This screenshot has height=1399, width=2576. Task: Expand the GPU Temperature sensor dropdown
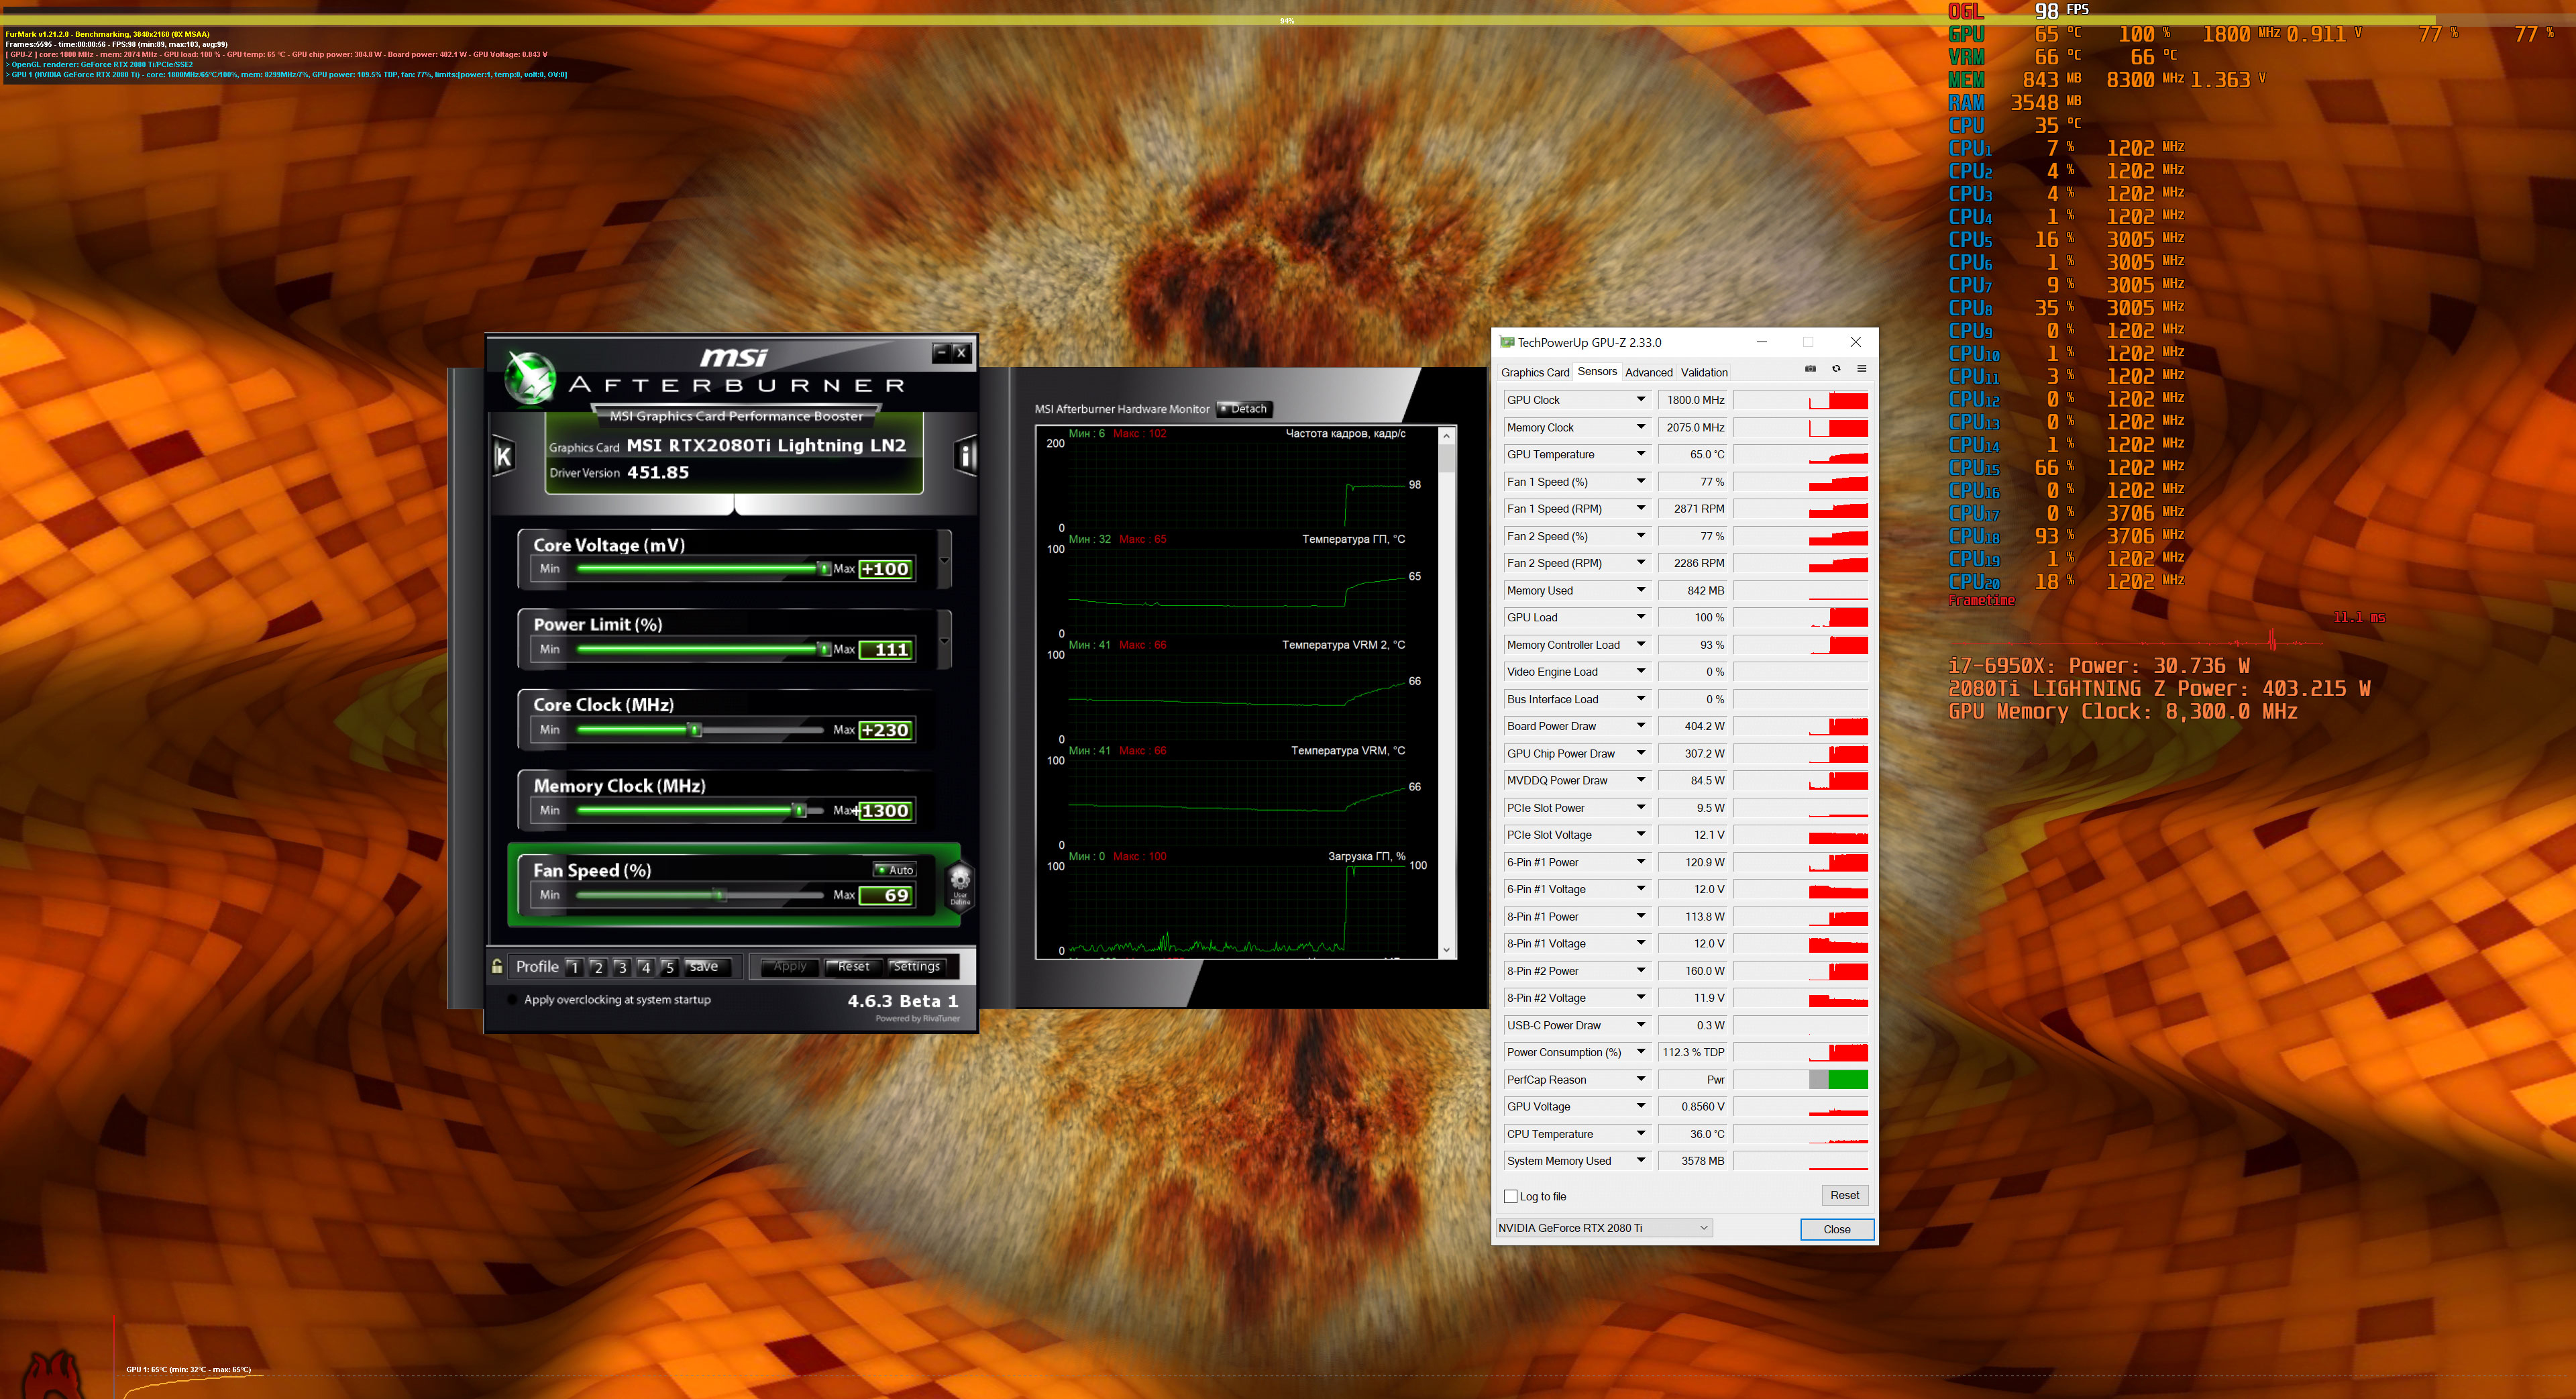(1640, 454)
